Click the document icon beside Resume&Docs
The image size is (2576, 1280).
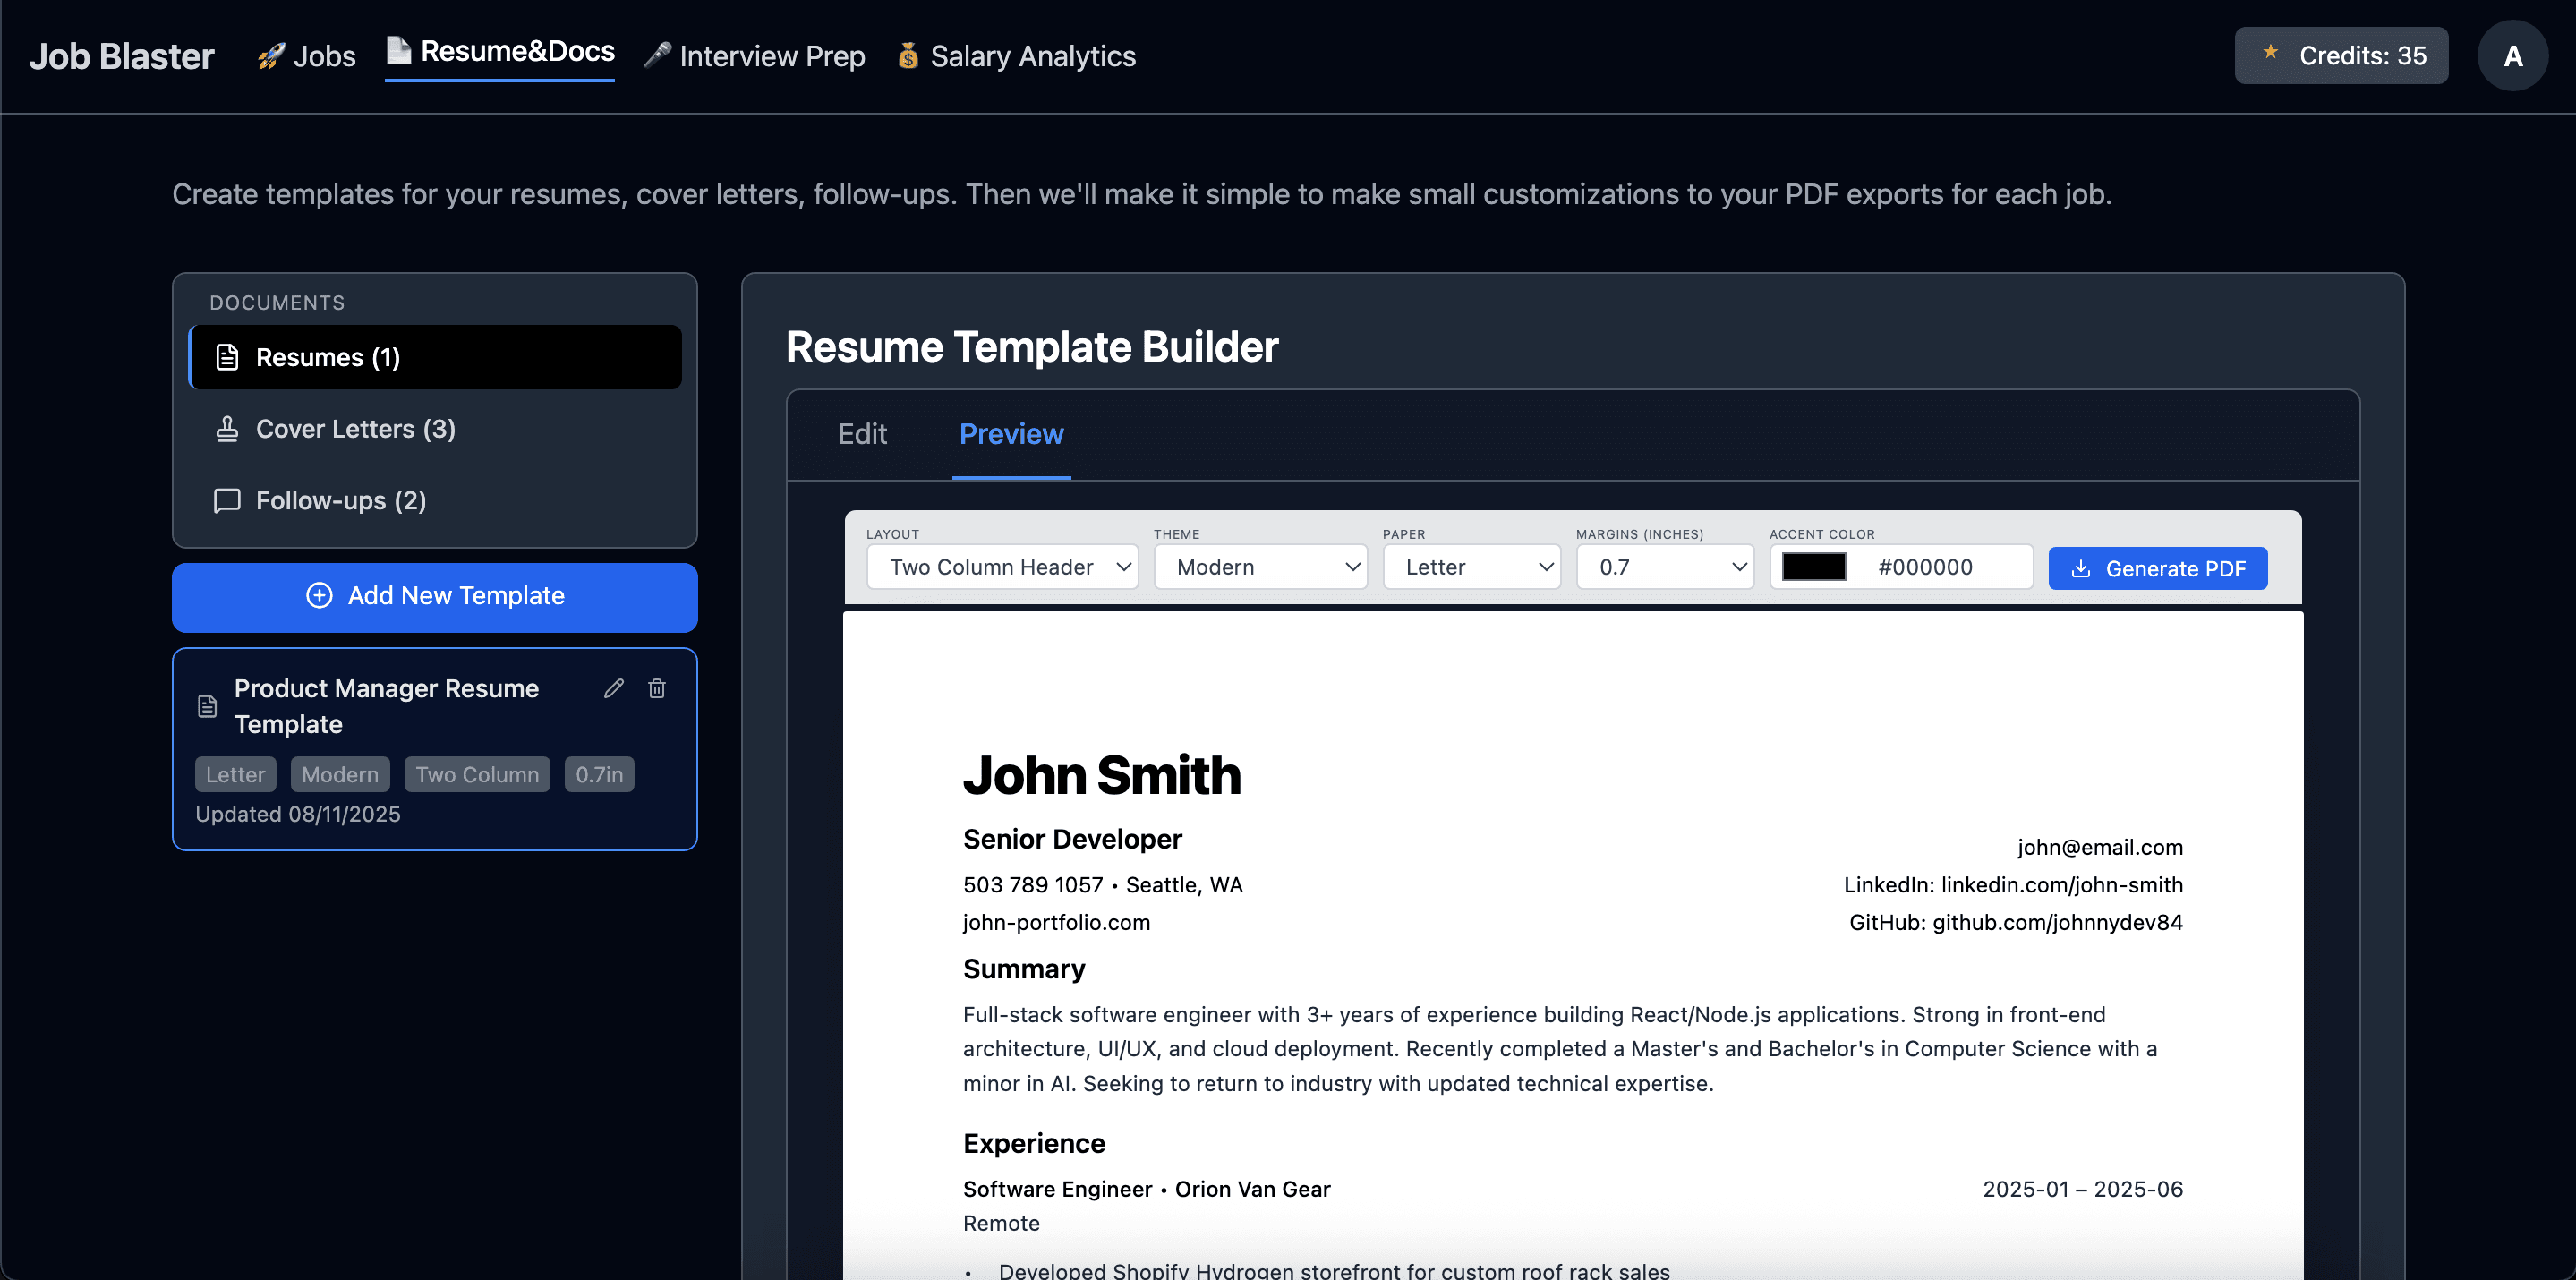pyautogui.click(x=400, y=52)
